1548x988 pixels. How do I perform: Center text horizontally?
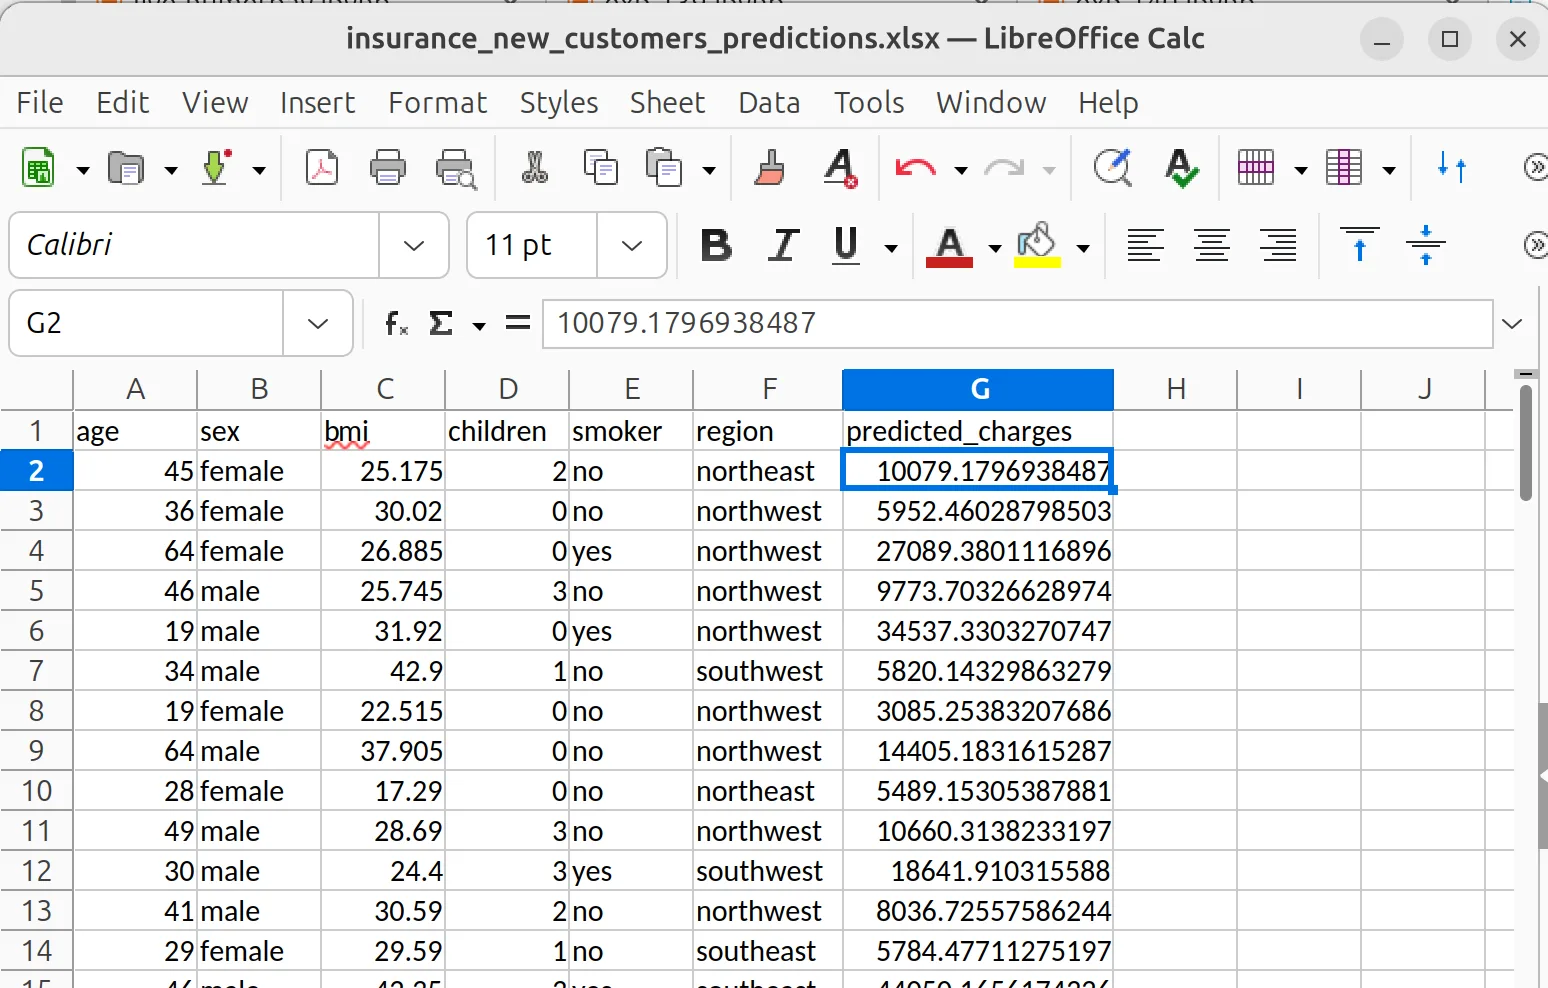1212,245
